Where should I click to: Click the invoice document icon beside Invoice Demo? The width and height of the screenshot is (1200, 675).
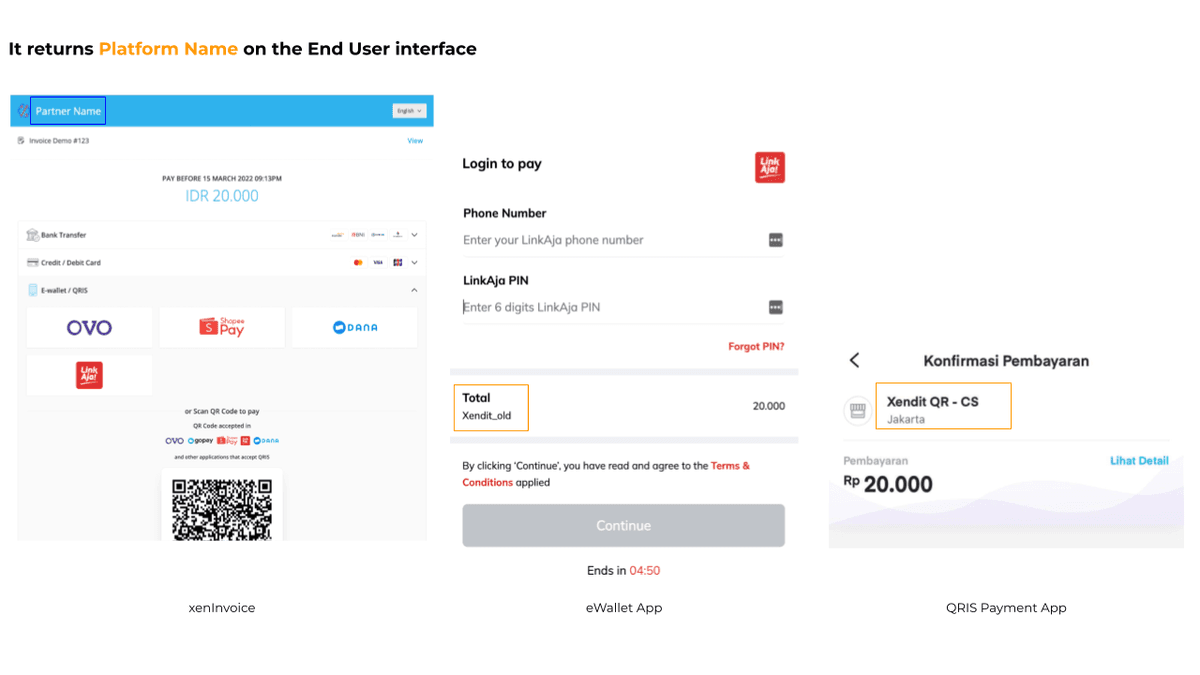coord(22,141)
